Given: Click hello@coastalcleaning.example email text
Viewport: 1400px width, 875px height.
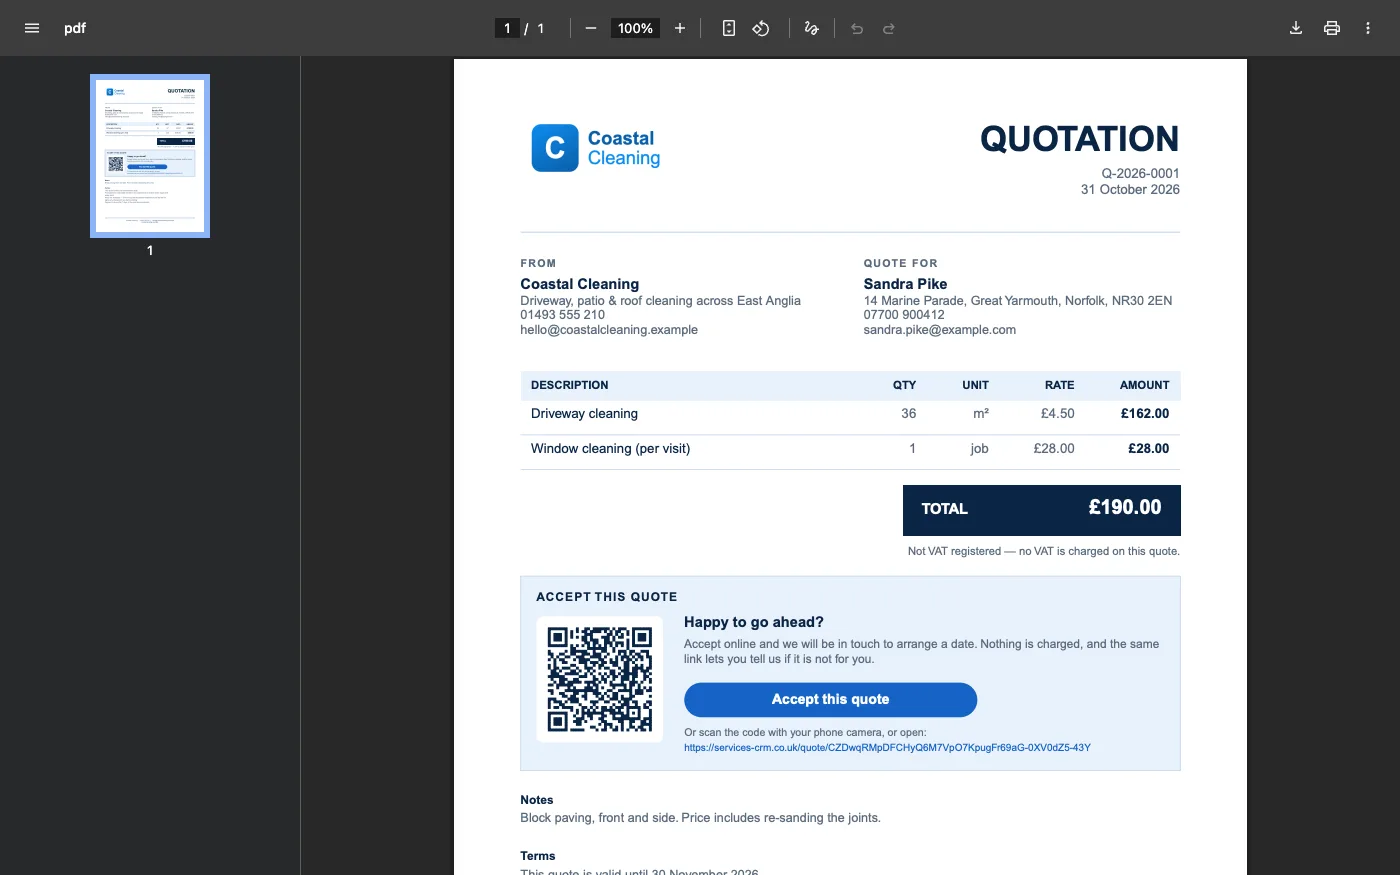Looking at the screenshot, I should [x=609, y=330].
